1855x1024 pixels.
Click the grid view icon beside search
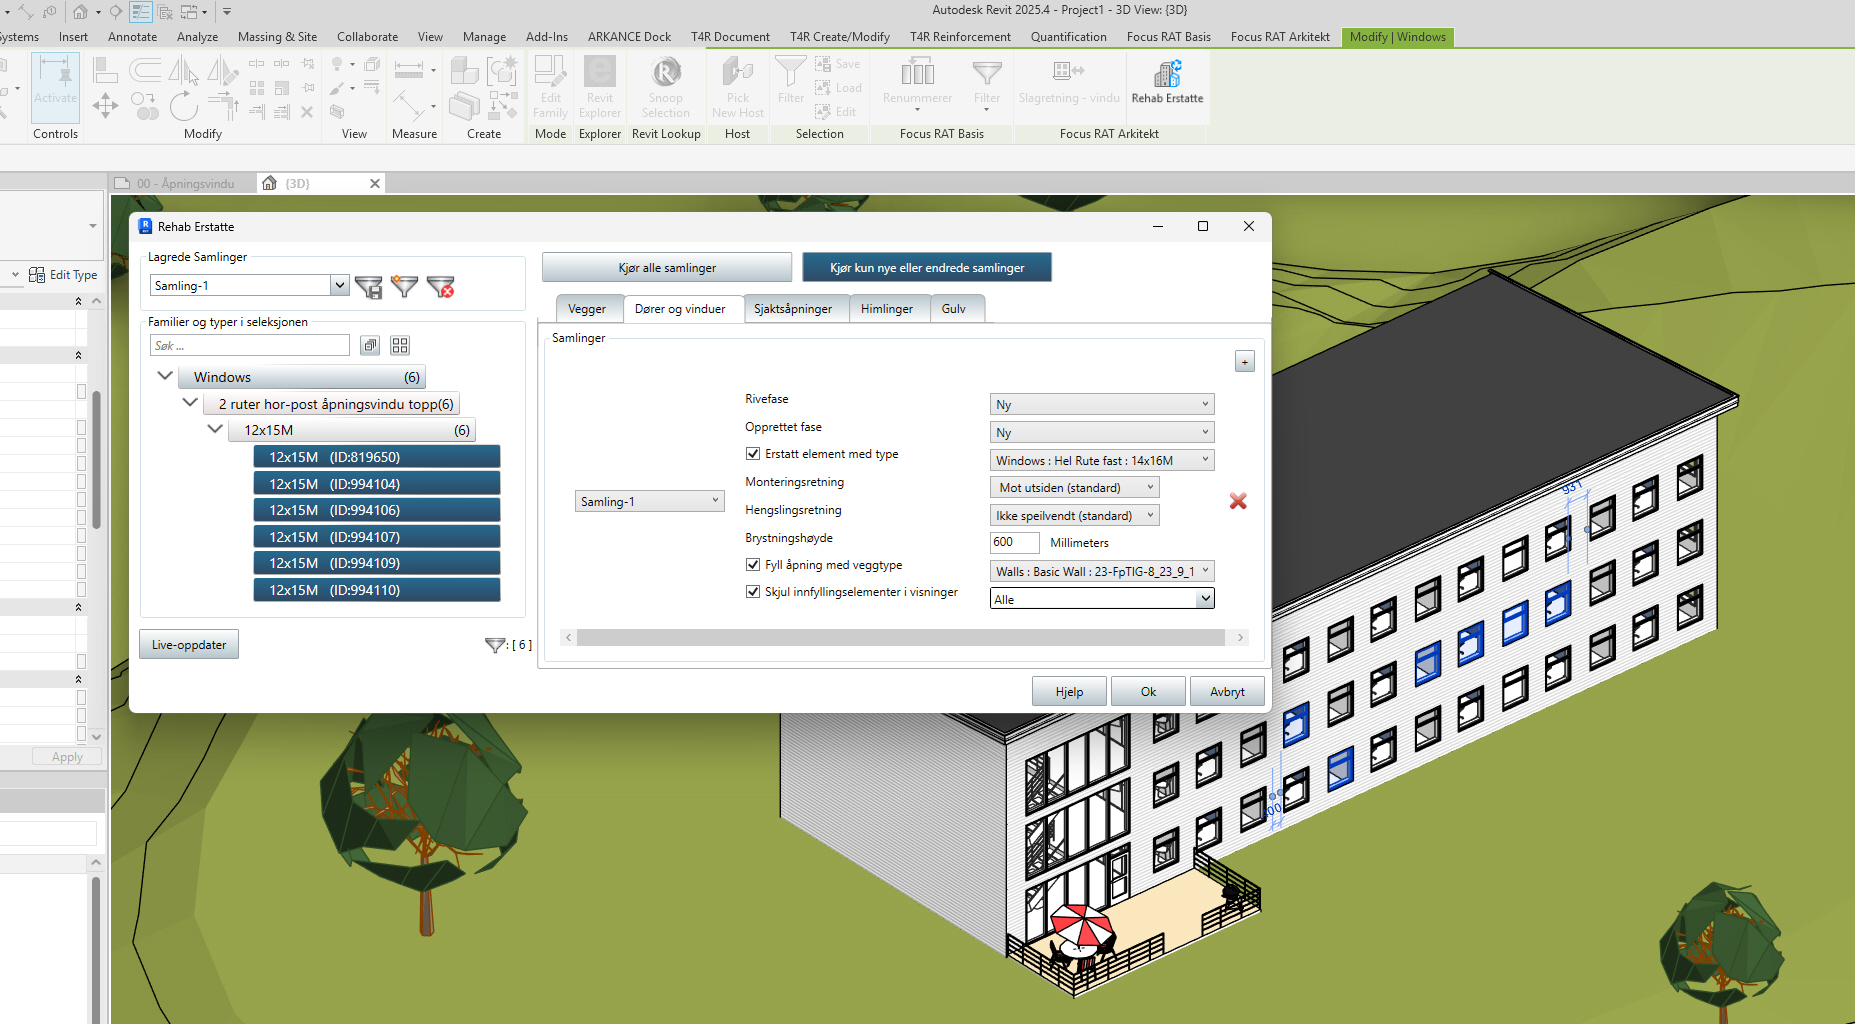pyautogui.click(x=400, y=345)
